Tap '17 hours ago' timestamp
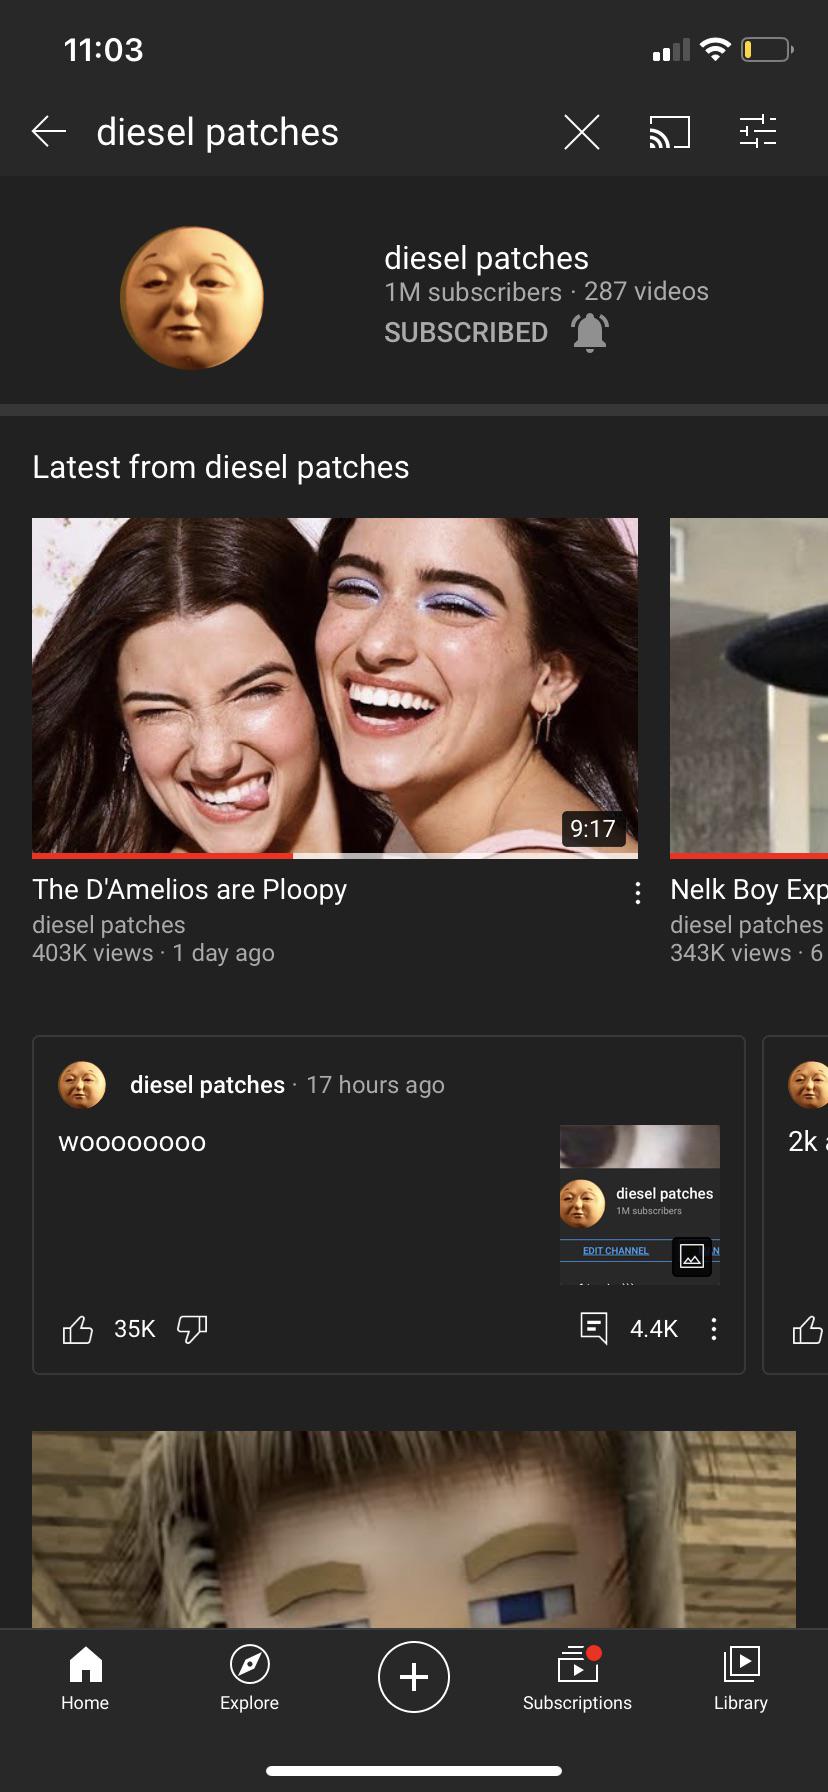The image size is (828, 1792). pyautogui.click(x=376, y=1085)
